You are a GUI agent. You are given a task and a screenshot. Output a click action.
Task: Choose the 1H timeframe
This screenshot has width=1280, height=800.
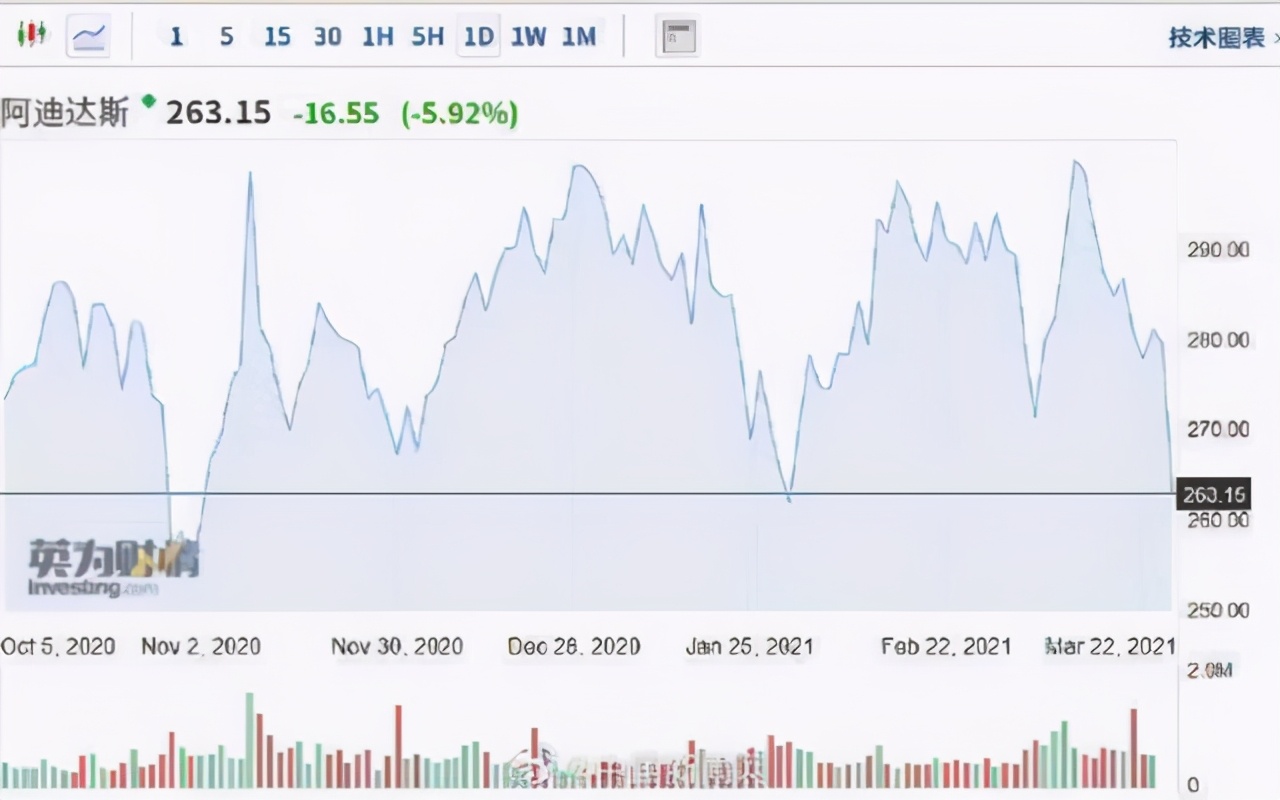coord(377,37)
